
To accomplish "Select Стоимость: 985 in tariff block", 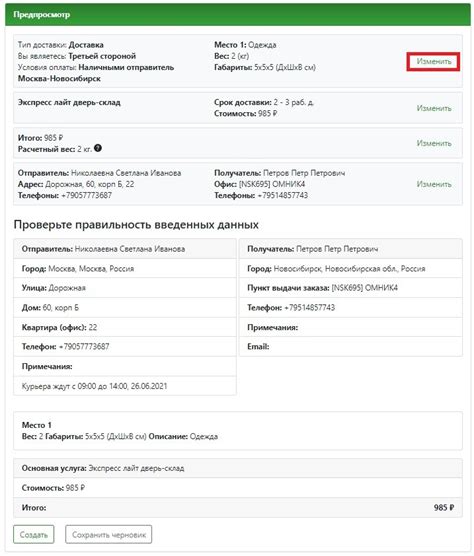I will pos(246,114).
